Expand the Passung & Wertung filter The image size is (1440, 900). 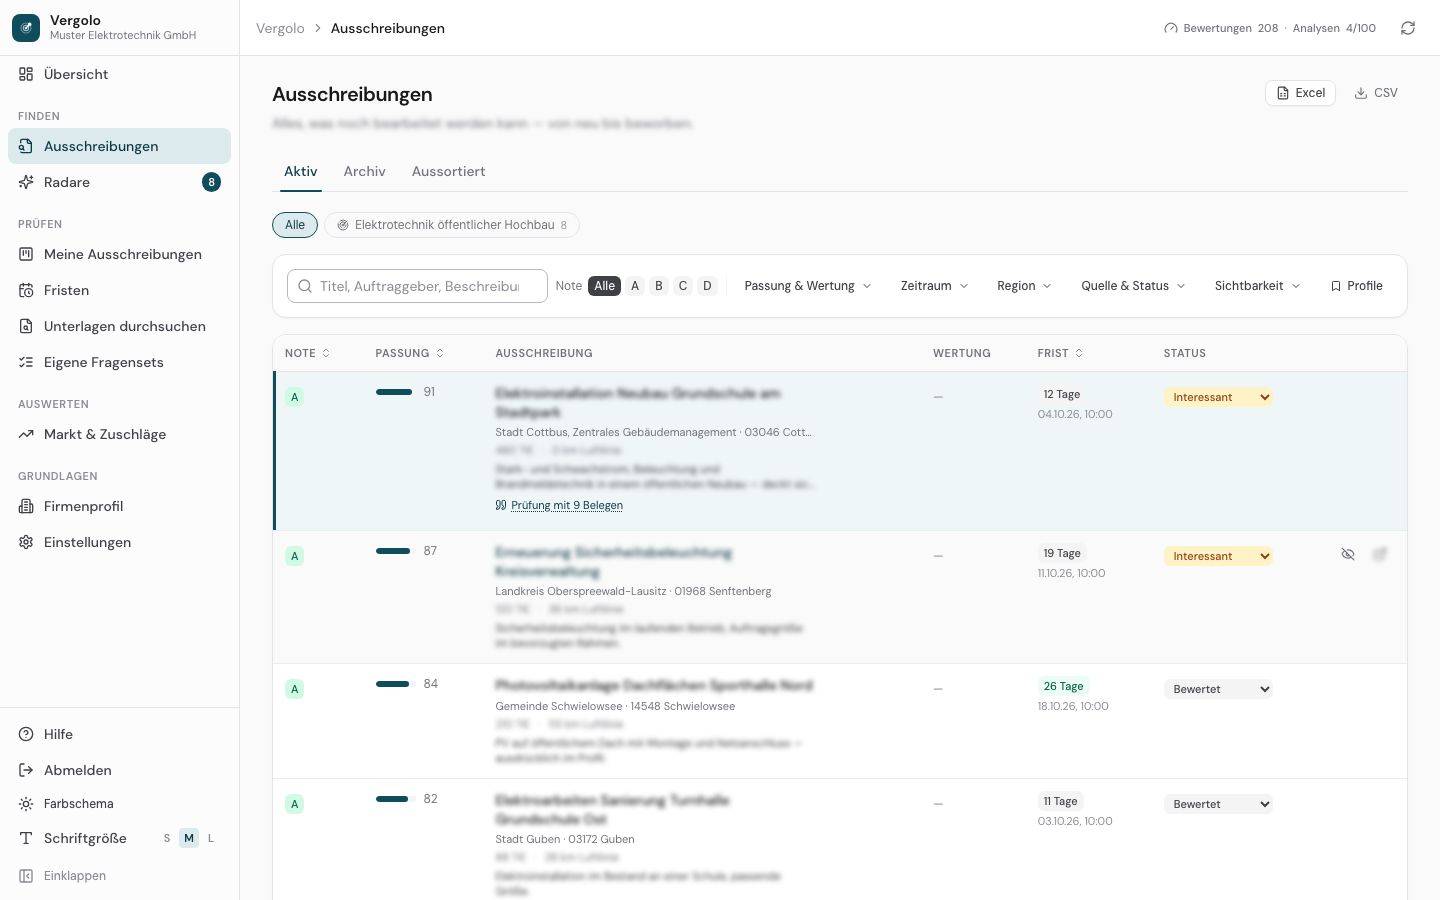pyautogui.click(x=808, y=286)
